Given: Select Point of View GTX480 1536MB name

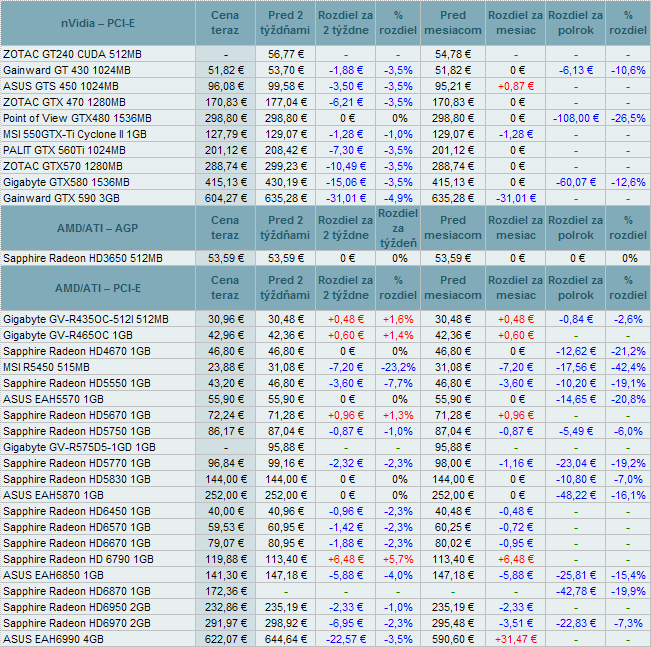Looking at the screenshot, I should coord(77,118).
